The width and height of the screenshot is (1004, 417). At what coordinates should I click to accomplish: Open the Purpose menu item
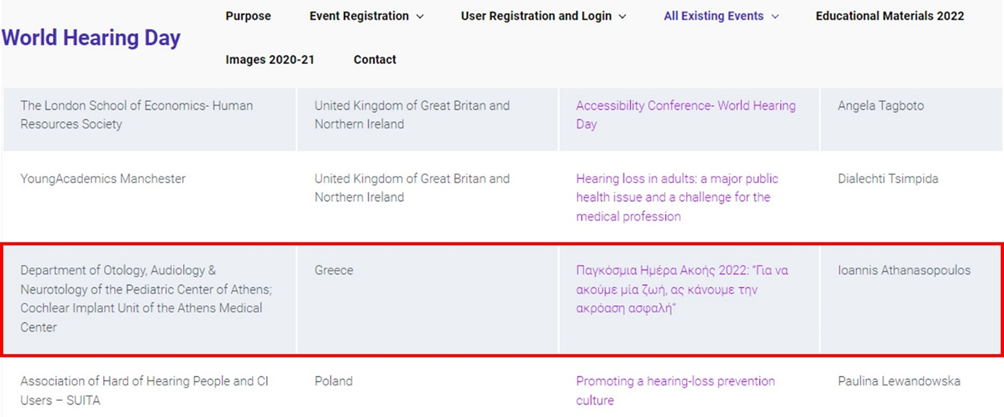[x=248, y=16]
